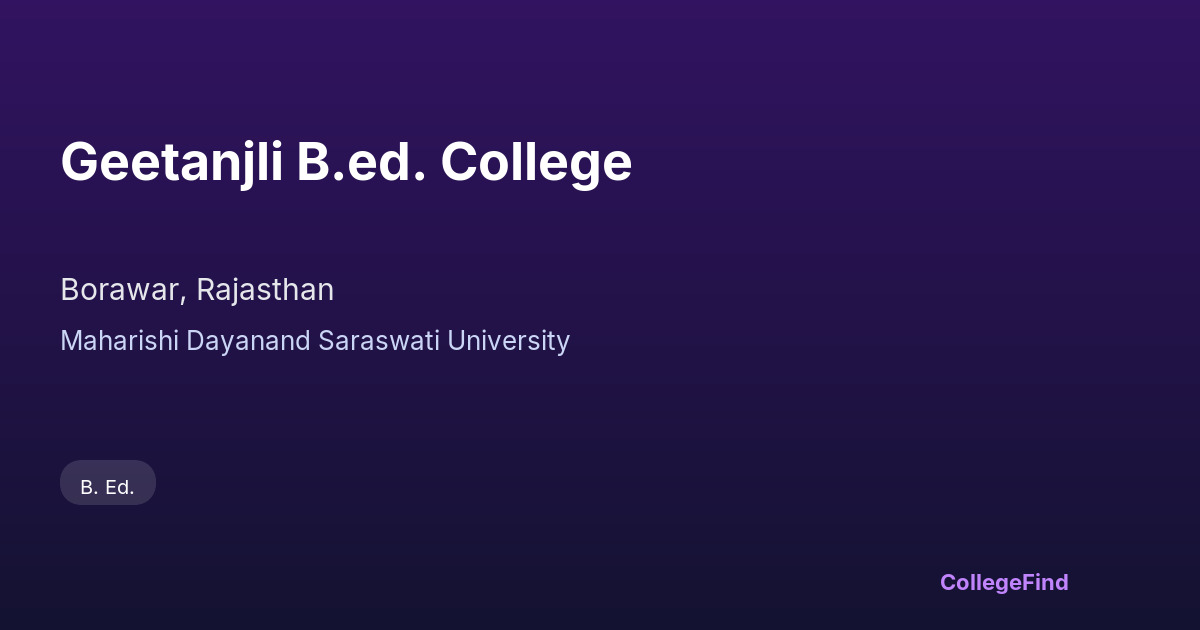Image resolution: width=1200 pixels, height=630 pixels.
Task: Click the "B." inside the course pill
Action: 89,487
